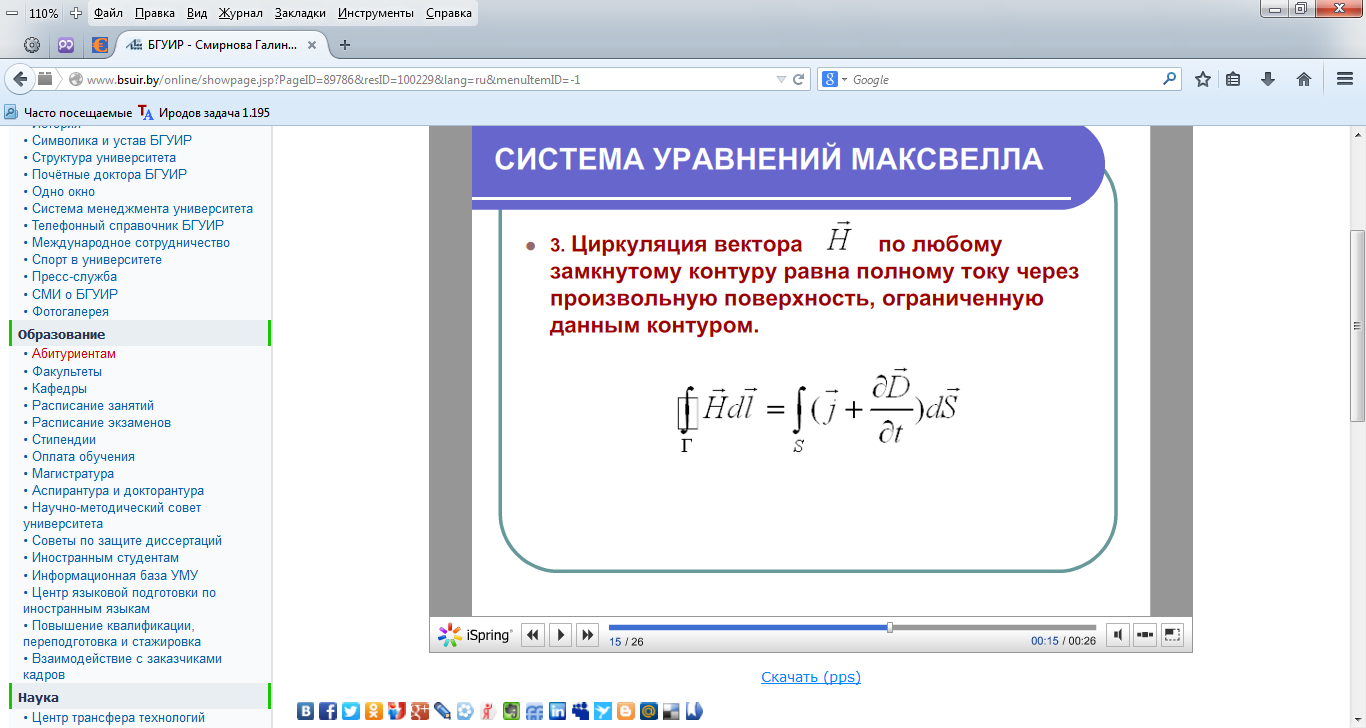Viewport: 1366px width, 728px height.
Task: Open the Закладки menu
Action: point(301,13)
